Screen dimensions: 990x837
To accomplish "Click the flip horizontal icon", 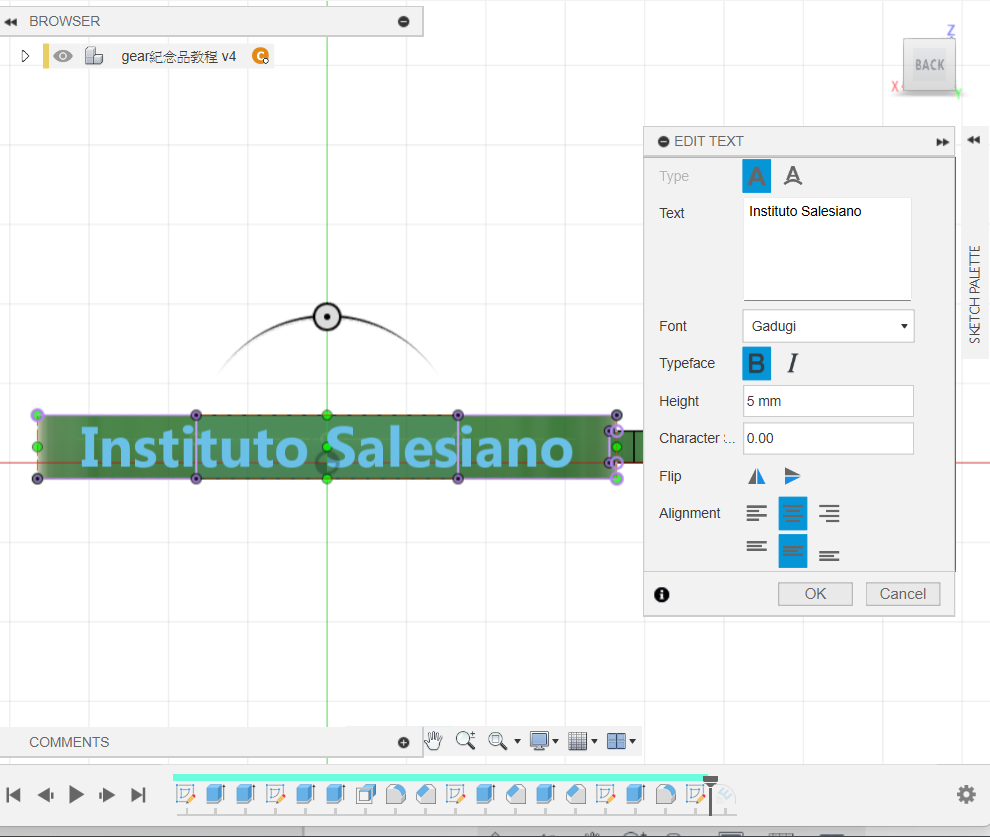I will click(x=757, y=476).
